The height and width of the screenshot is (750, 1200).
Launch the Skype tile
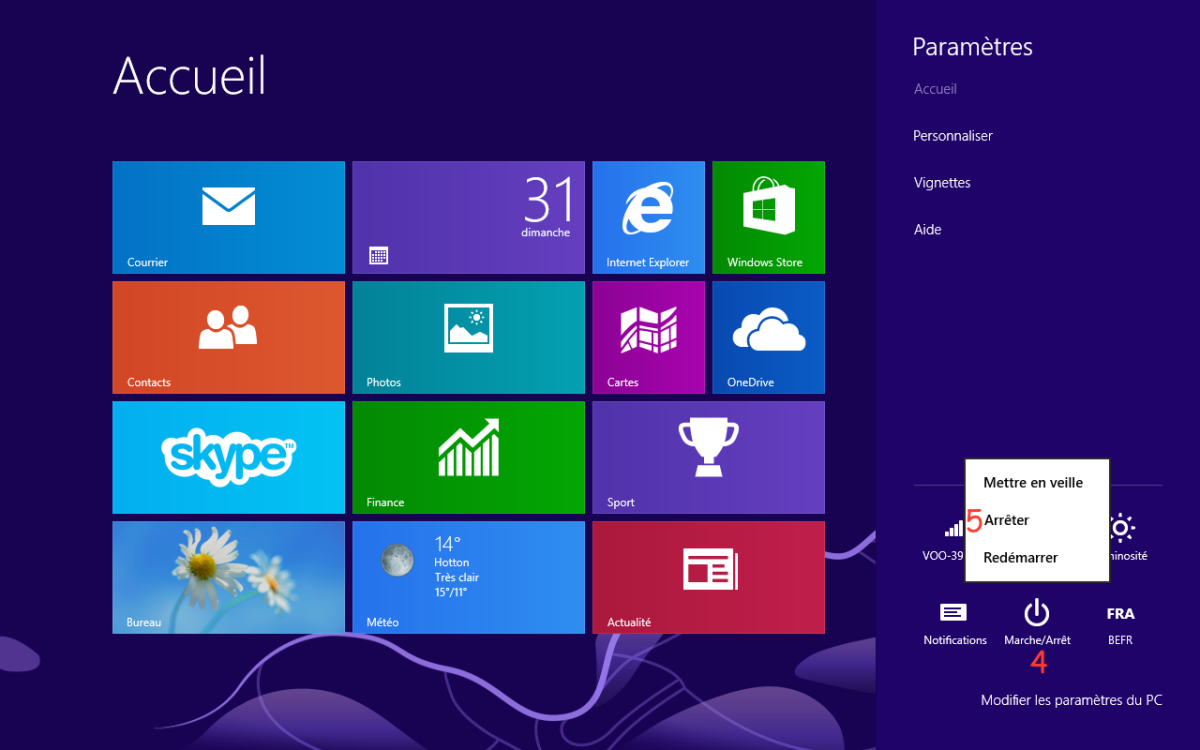[x=228, y=457]
